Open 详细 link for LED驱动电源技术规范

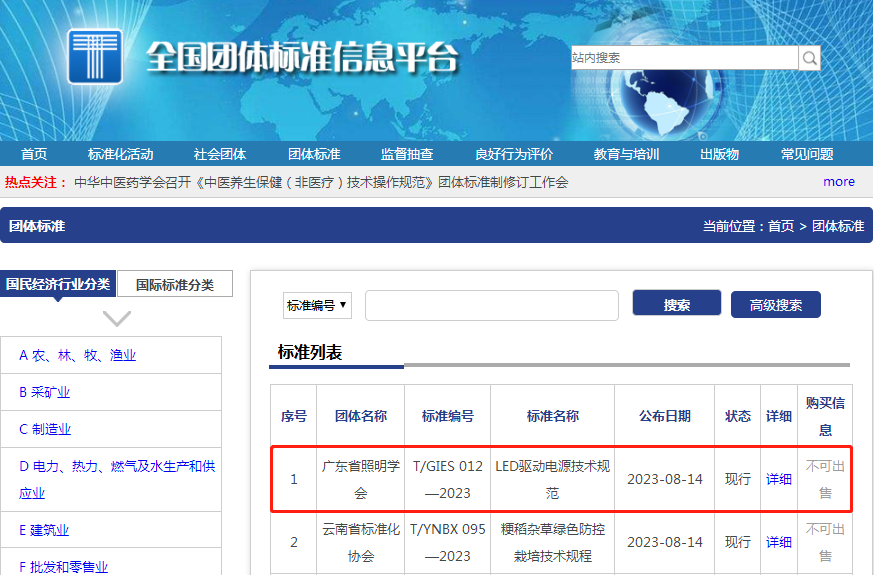tap(778, 479)
